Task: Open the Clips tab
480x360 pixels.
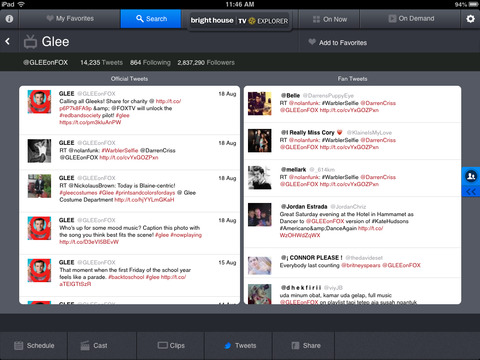Action: click(170, 346)
